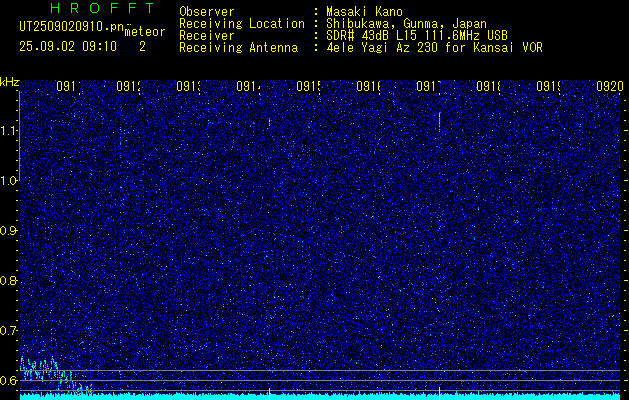Click the 0912 time marker
The width and height of the screenshot is (629, 400).
[x=129, y=86]
